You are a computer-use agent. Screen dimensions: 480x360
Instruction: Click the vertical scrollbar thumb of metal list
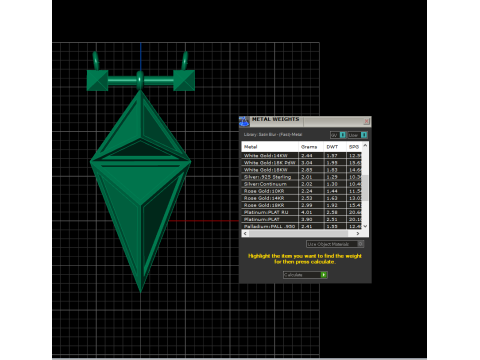coord(365,188)
